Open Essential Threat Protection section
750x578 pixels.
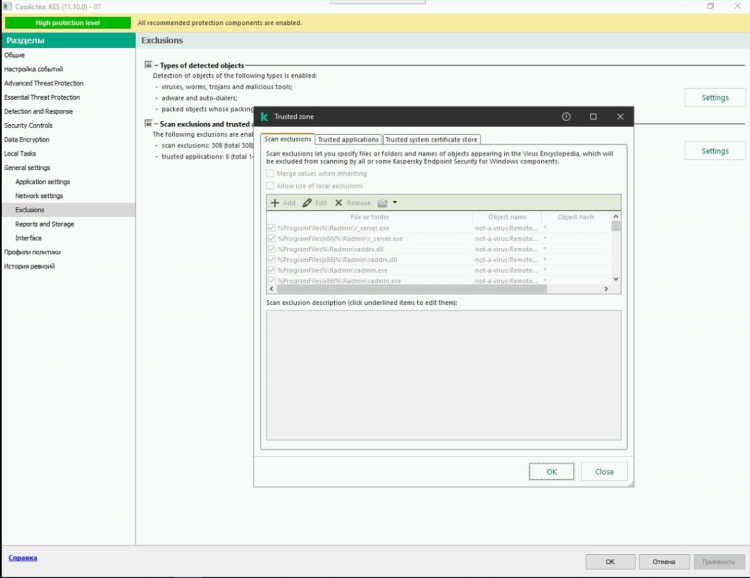pyautogui.click(x=42, y=97)
